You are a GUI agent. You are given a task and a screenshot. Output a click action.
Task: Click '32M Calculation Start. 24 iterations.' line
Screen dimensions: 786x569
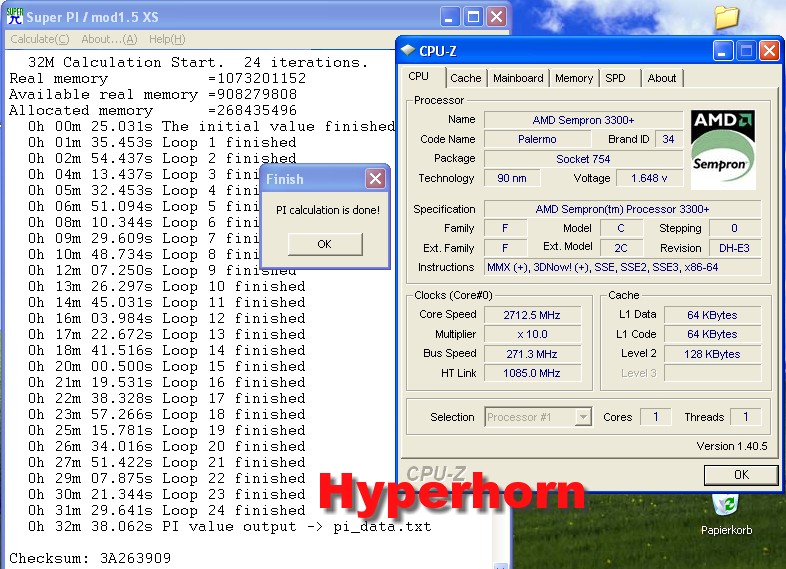click(x=199, y=62)
